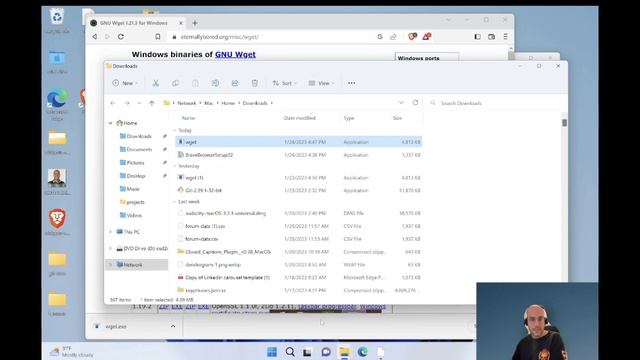
Task: Select Downloads in the navigation pane
Action: pyautogui.click(x=139, y=136)
